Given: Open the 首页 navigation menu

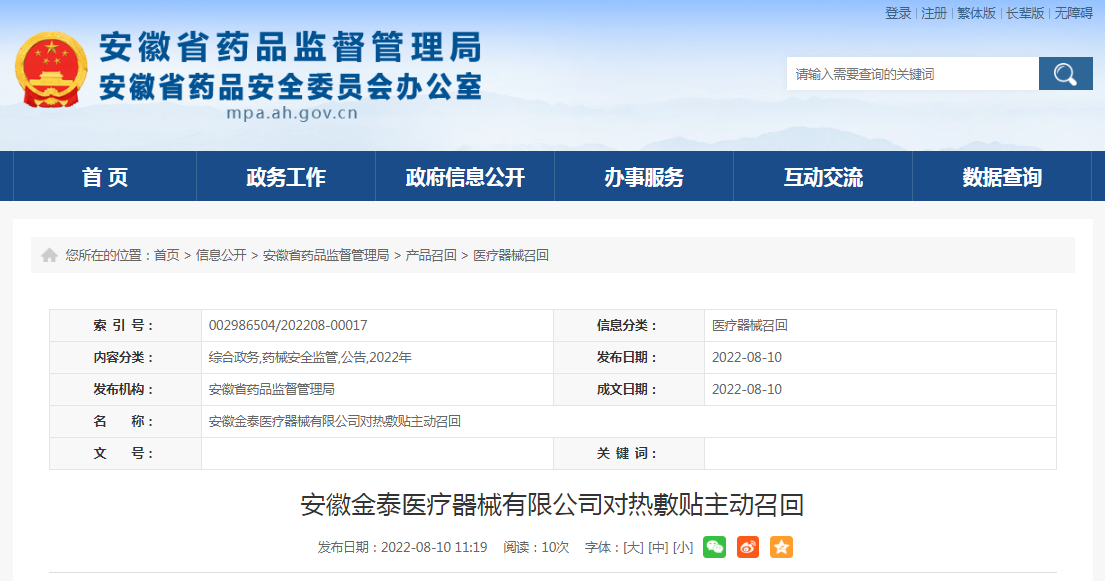Looking at the screenshot, I should tap(105, 177).
